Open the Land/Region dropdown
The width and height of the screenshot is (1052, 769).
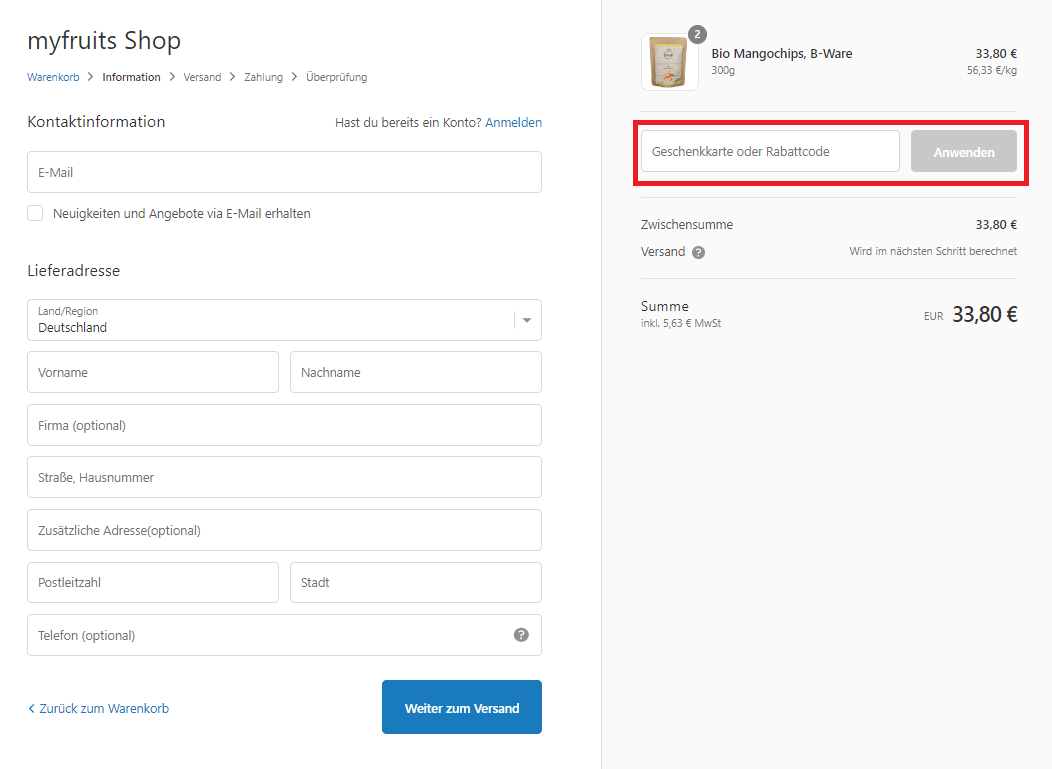[x=284, y=320]
